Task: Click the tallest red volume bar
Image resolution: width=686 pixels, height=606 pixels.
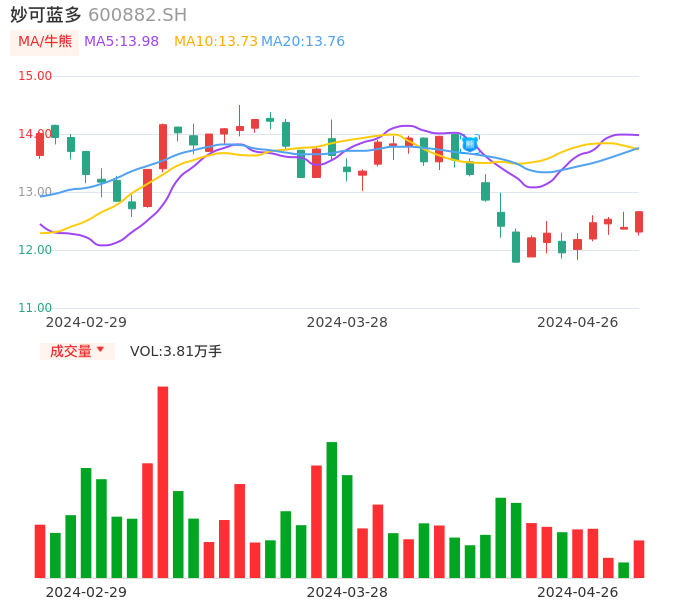Action: point(163,482)
